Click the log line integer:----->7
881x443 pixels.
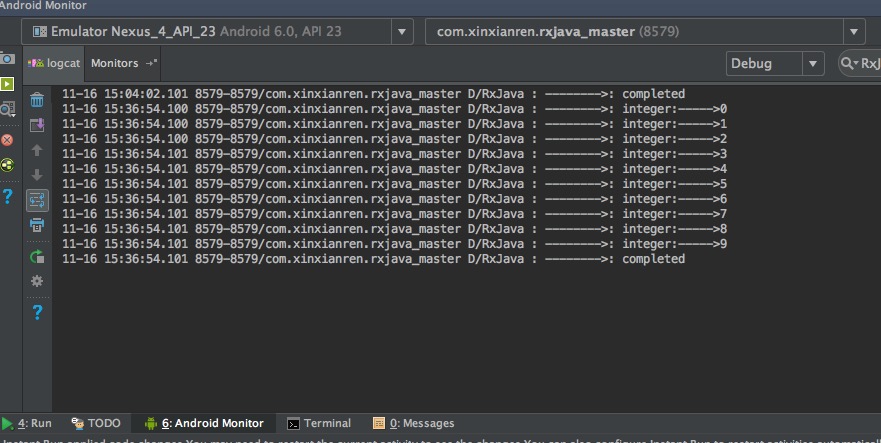394,214
